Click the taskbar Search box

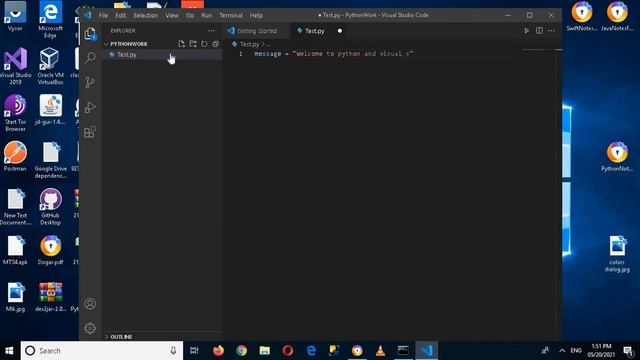[102, 351]
